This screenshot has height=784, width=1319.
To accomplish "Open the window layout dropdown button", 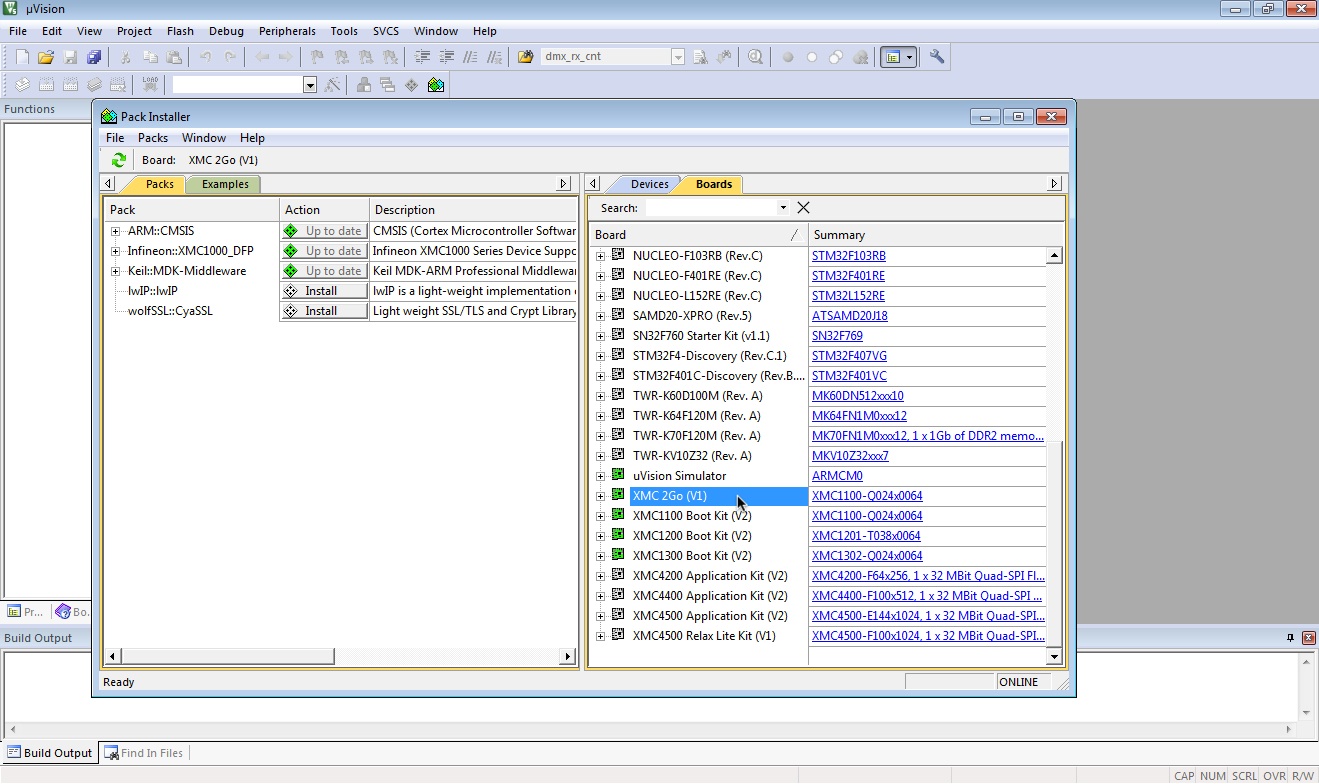I will (898, 57).
